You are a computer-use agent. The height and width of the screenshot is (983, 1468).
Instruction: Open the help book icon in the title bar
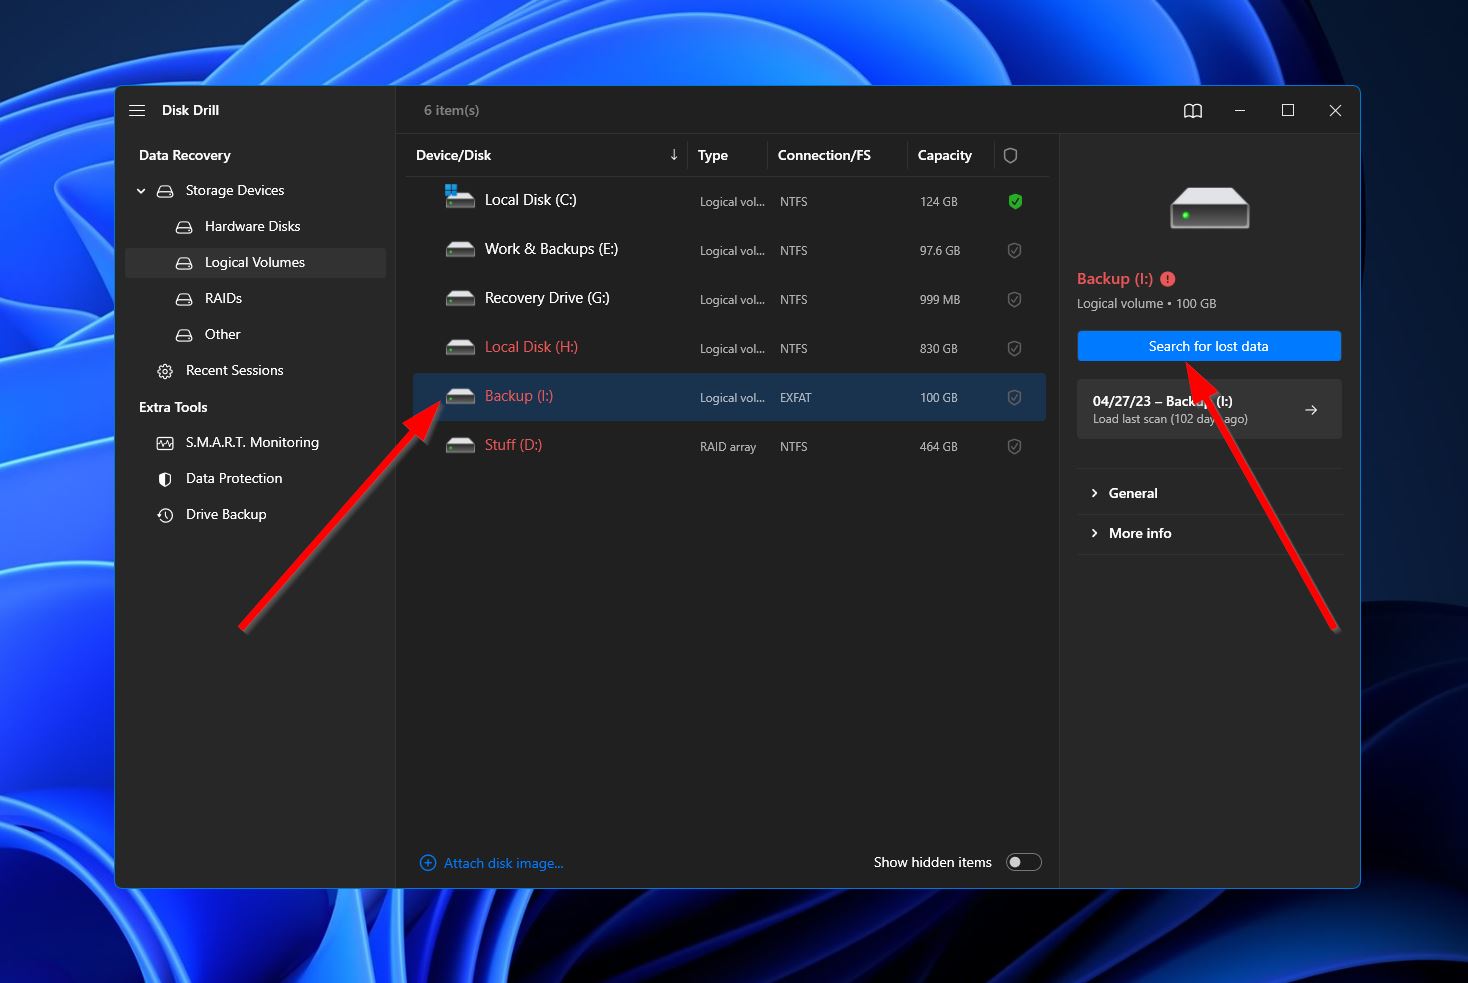click(x=1193, y=111)
